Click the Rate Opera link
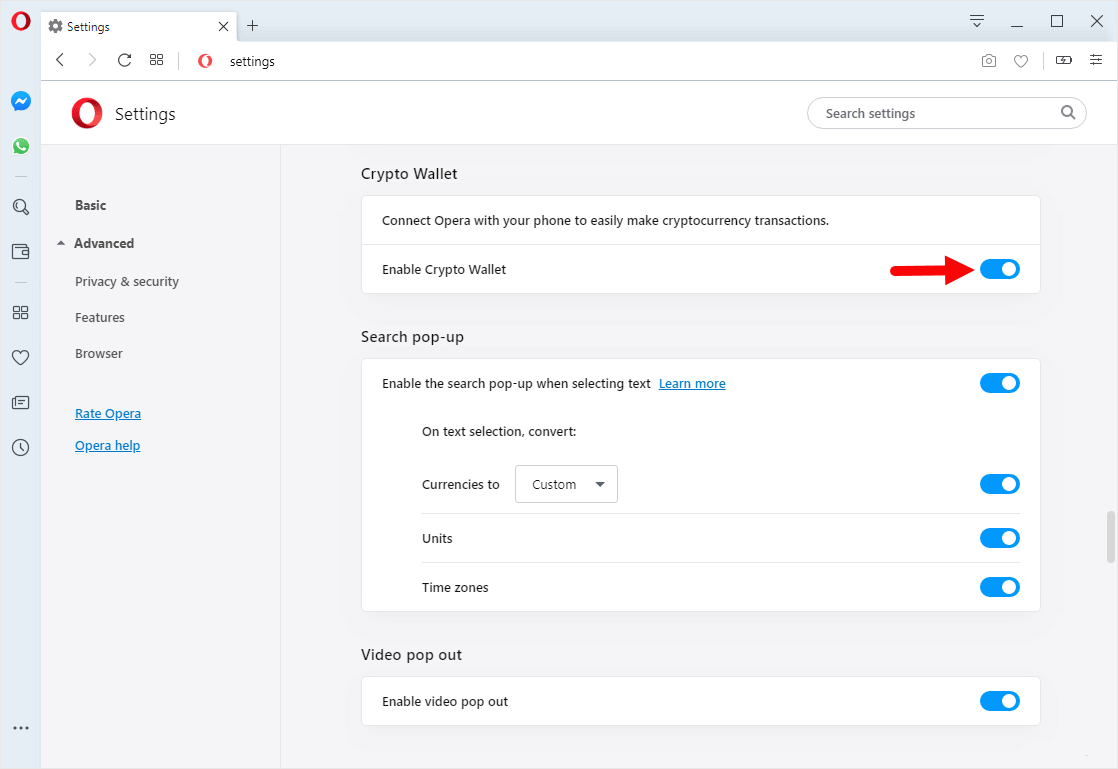The image size is (1118, 769). [x=108, y=413]
